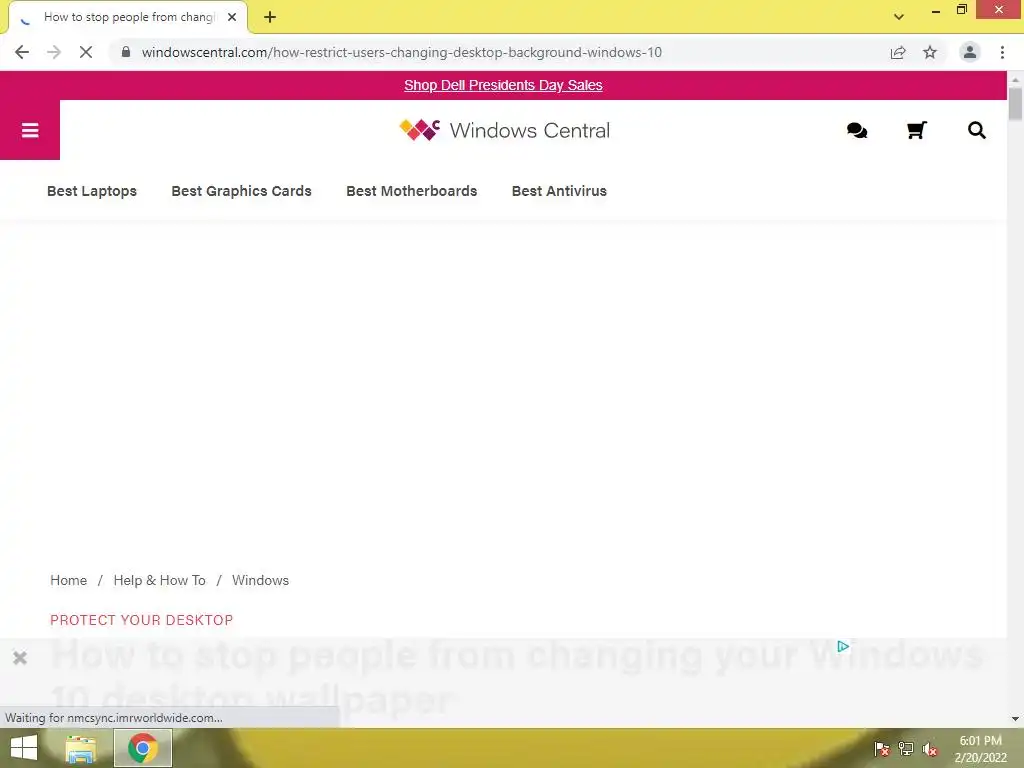
Task: Select the 'How to stop people' browser tab
Action: [x=128, y=17]
